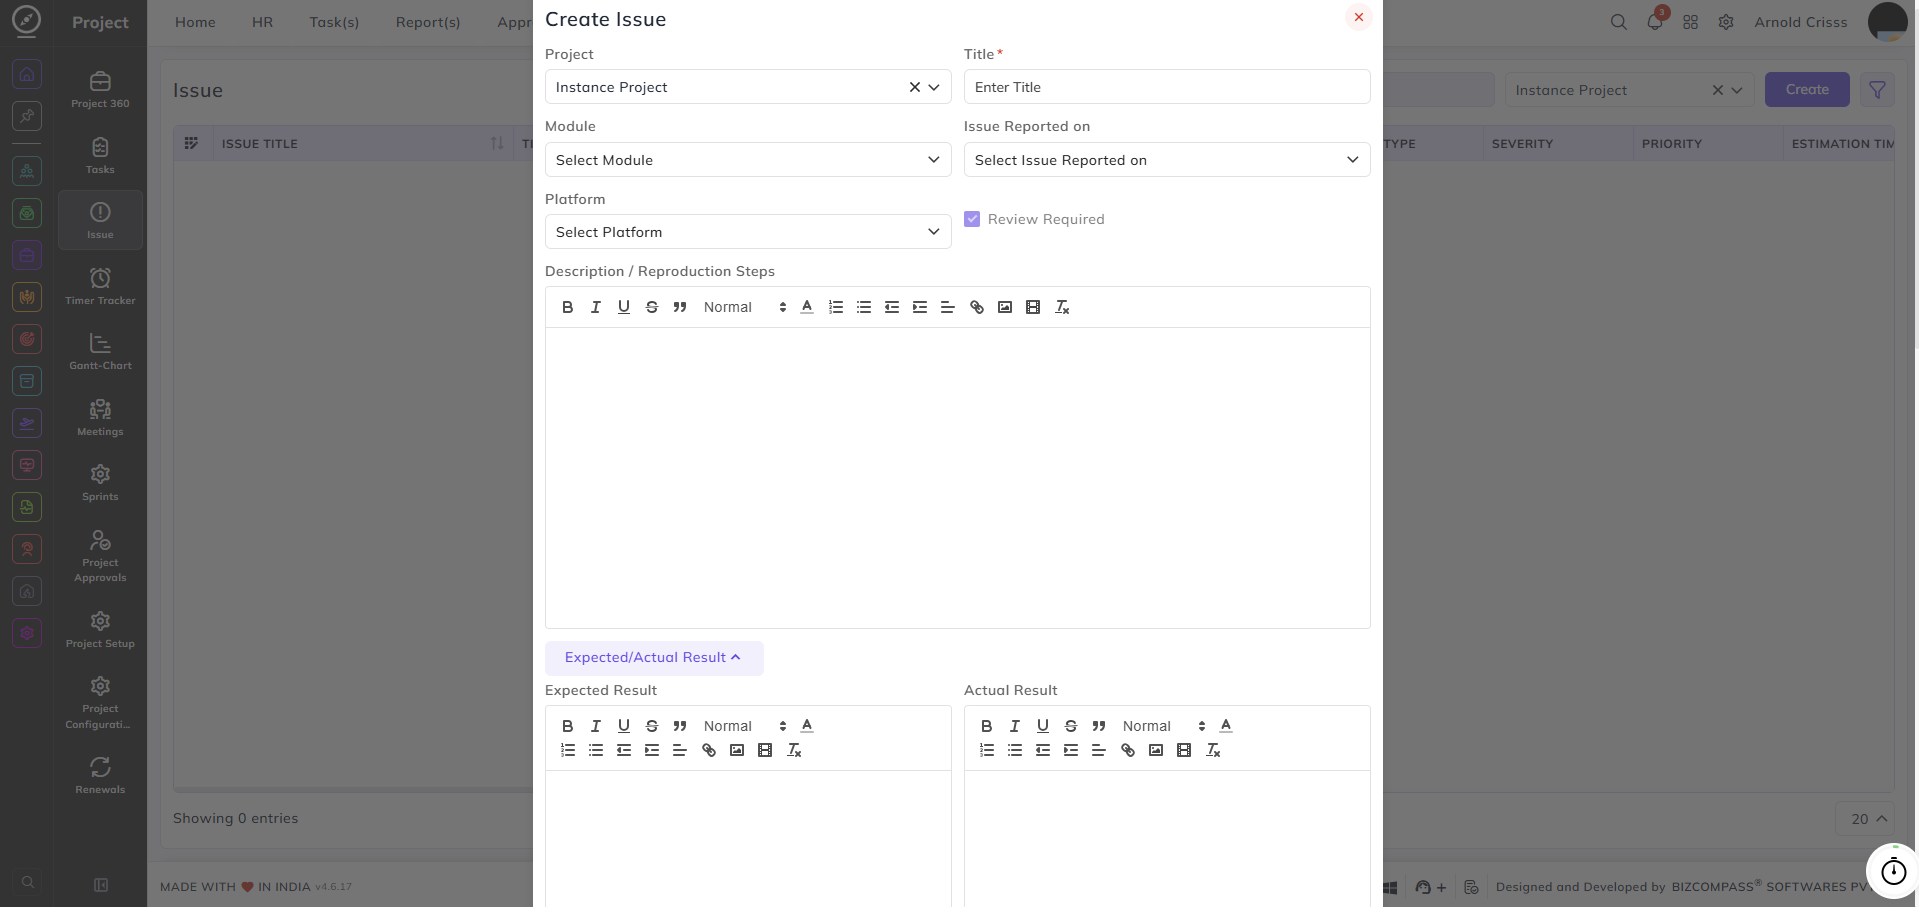This screenshot has width=1919, height=907.
Task: Toggle italic in Description editor toolbar
Action: click(595, 307)
